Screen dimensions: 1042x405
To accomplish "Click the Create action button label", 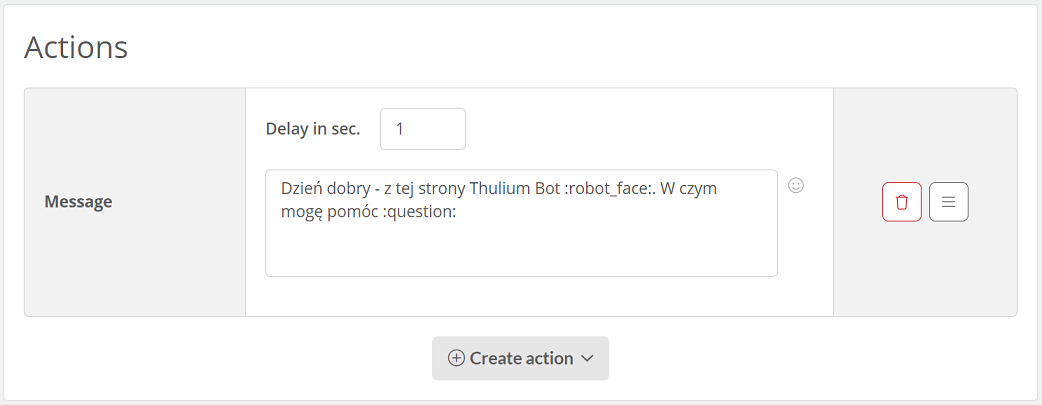I will tap(522, 358).
